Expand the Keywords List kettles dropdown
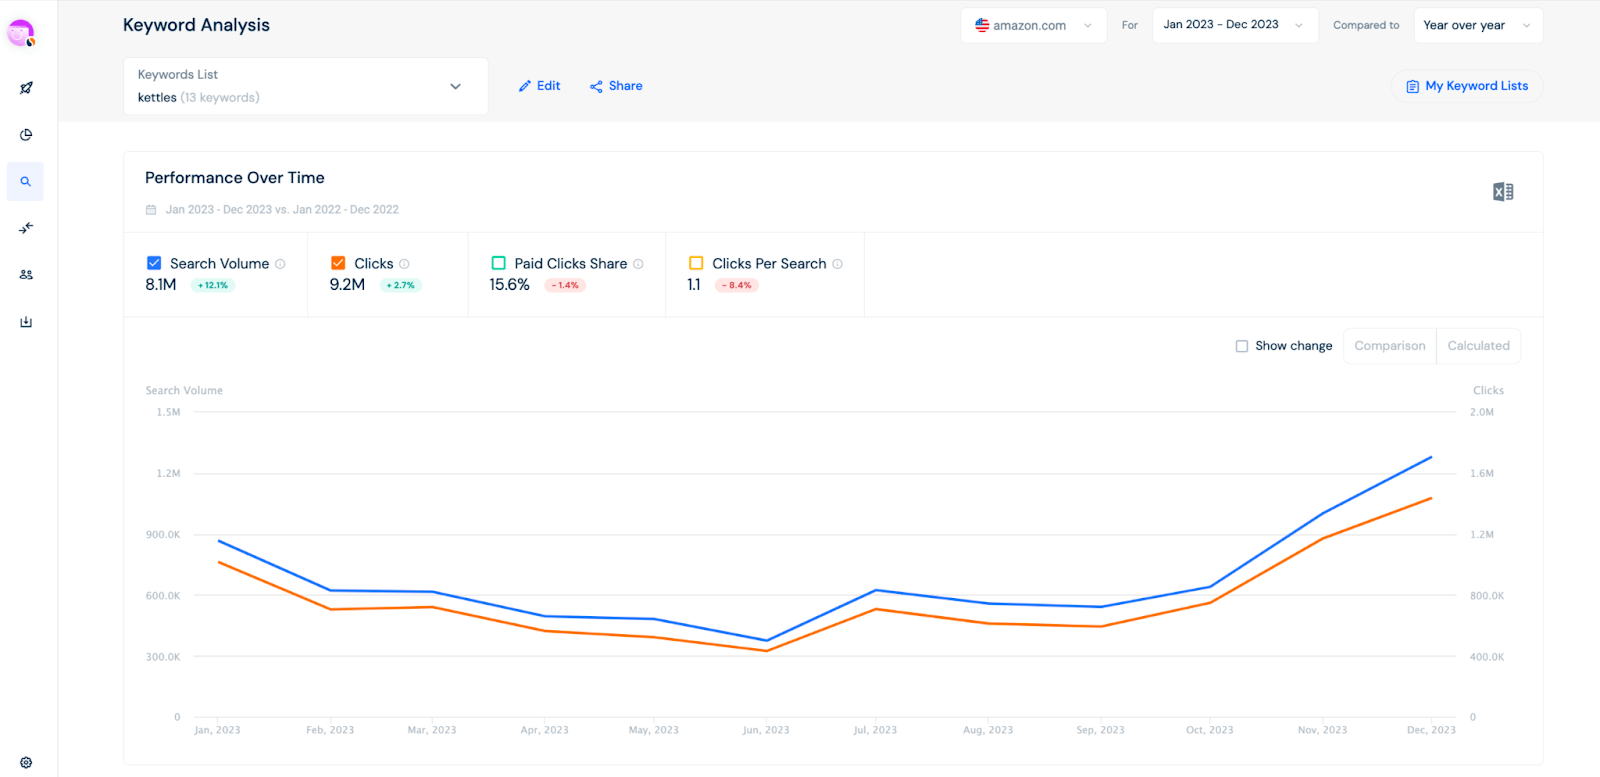The width and height of the screenshot is (1600, 777). 306,86
